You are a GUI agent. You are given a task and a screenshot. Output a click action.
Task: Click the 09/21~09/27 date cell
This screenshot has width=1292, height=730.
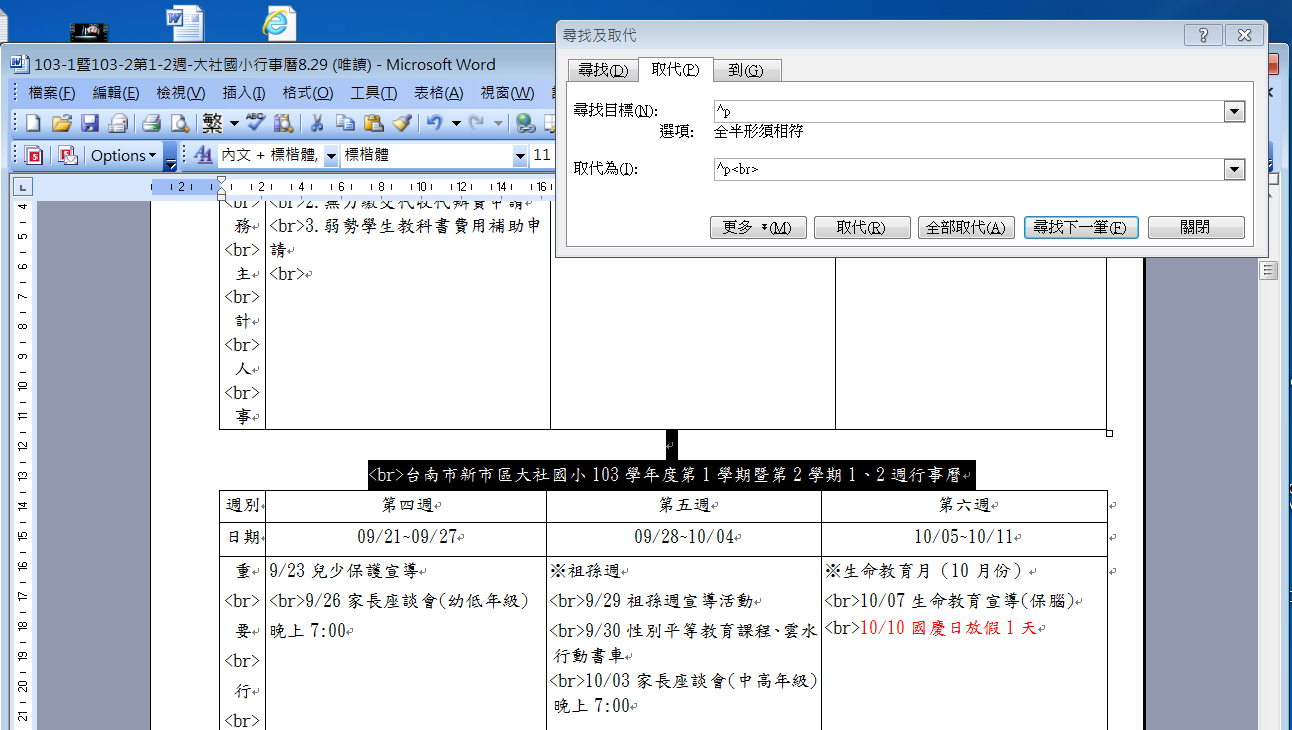point(406,538)
